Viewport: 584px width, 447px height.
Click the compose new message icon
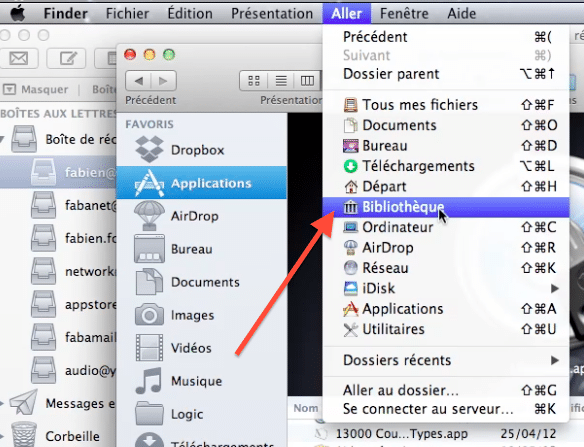68,58
